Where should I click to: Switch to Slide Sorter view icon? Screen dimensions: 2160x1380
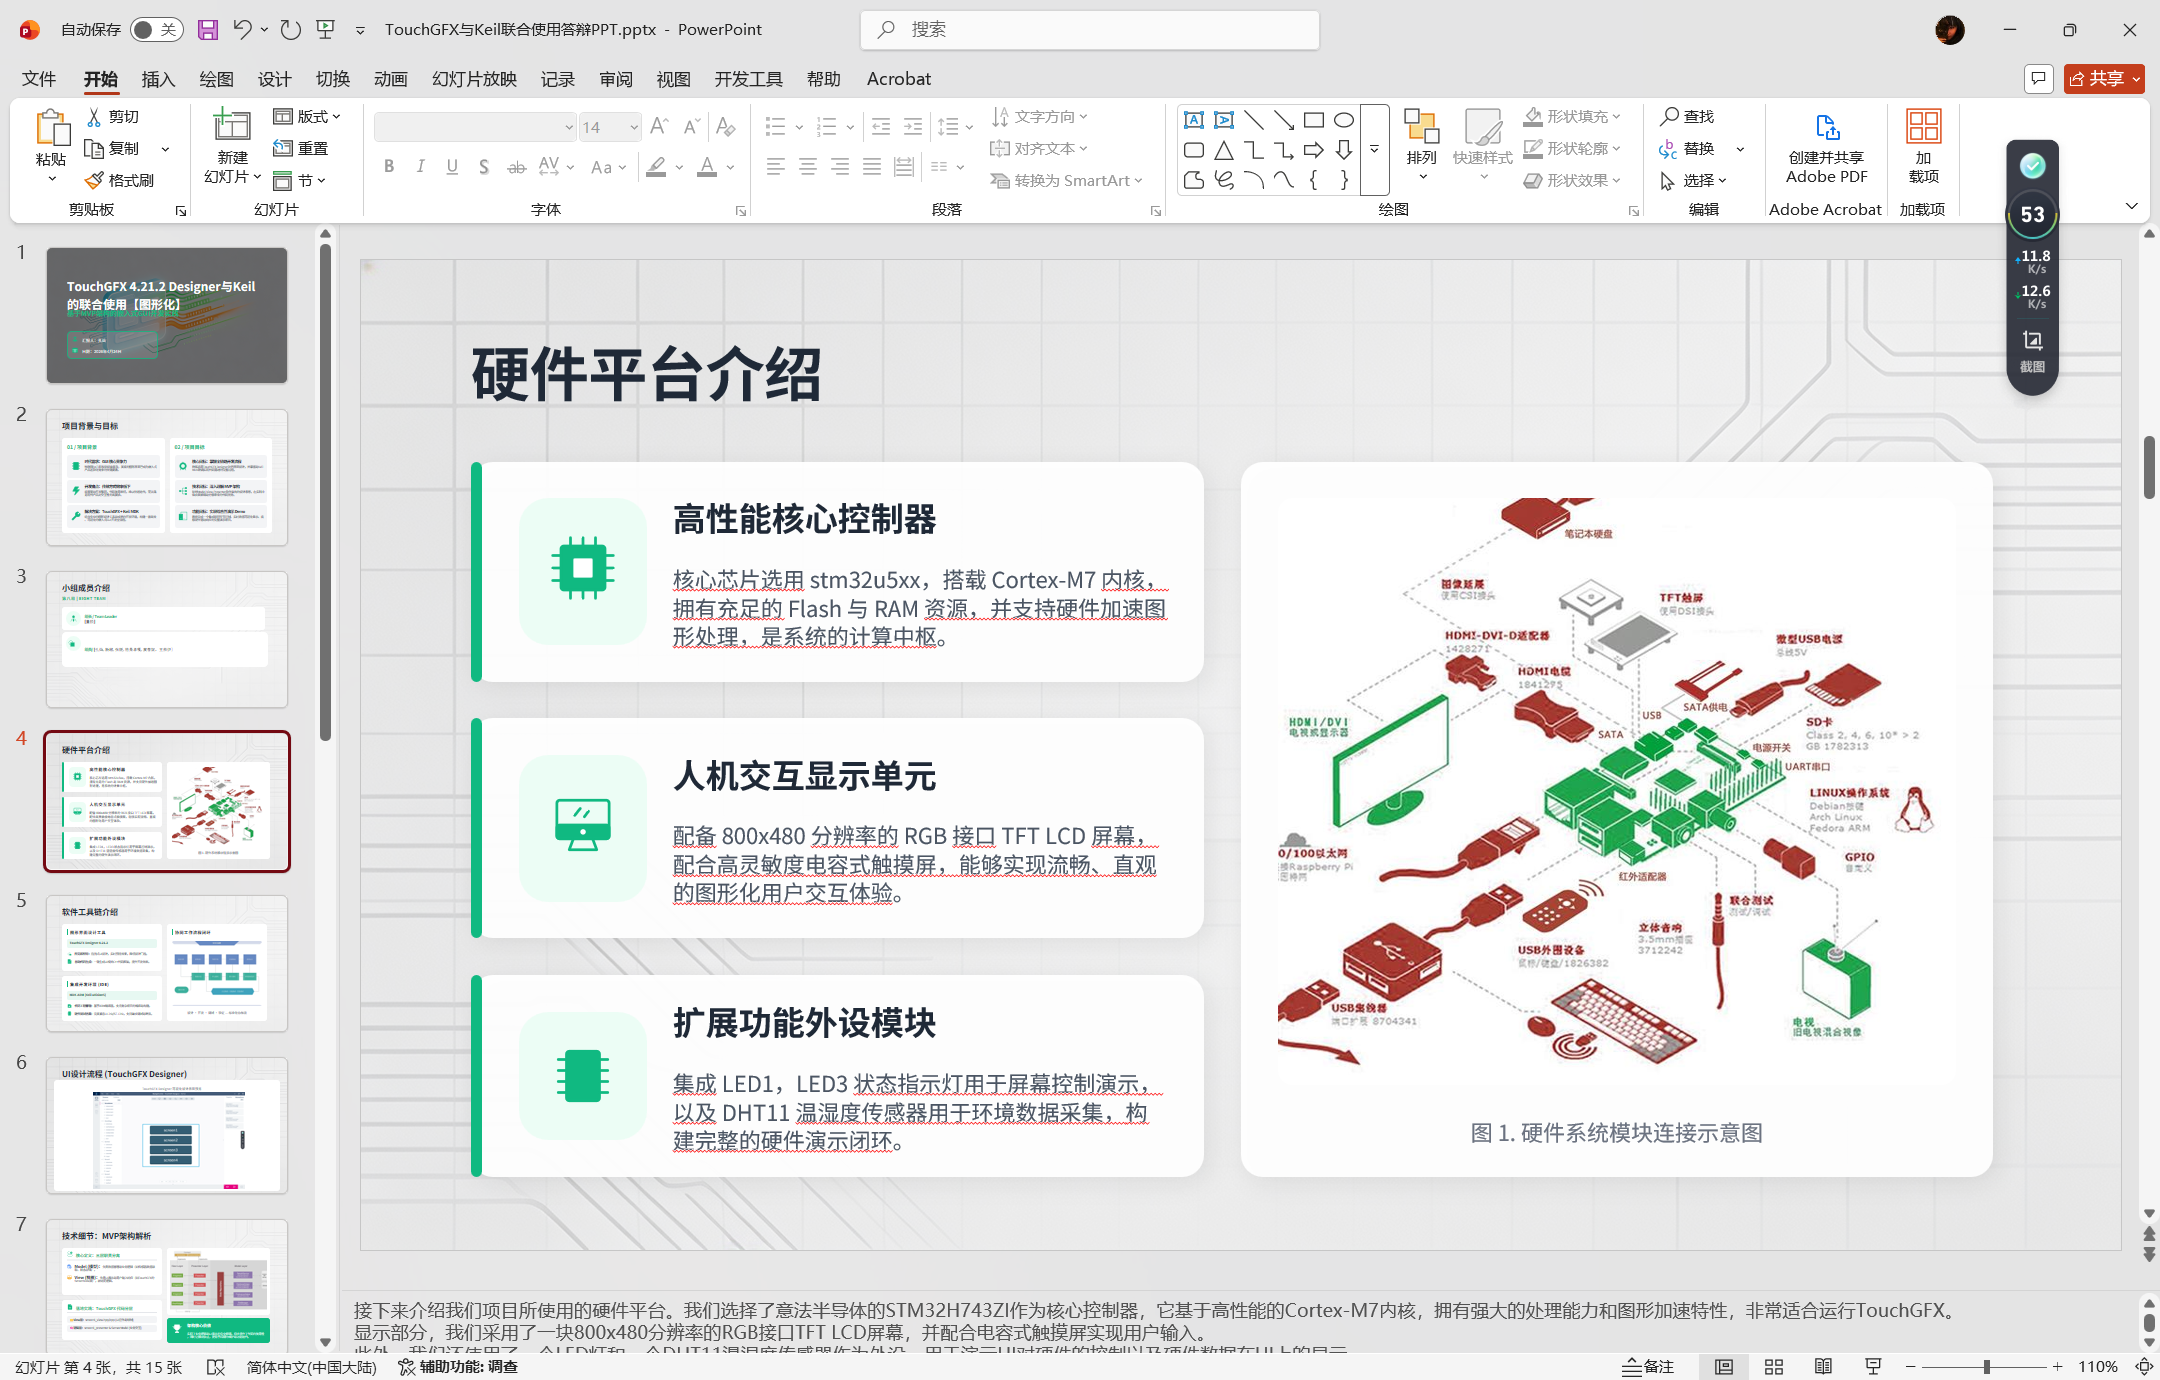[x=1774, y=1367]
